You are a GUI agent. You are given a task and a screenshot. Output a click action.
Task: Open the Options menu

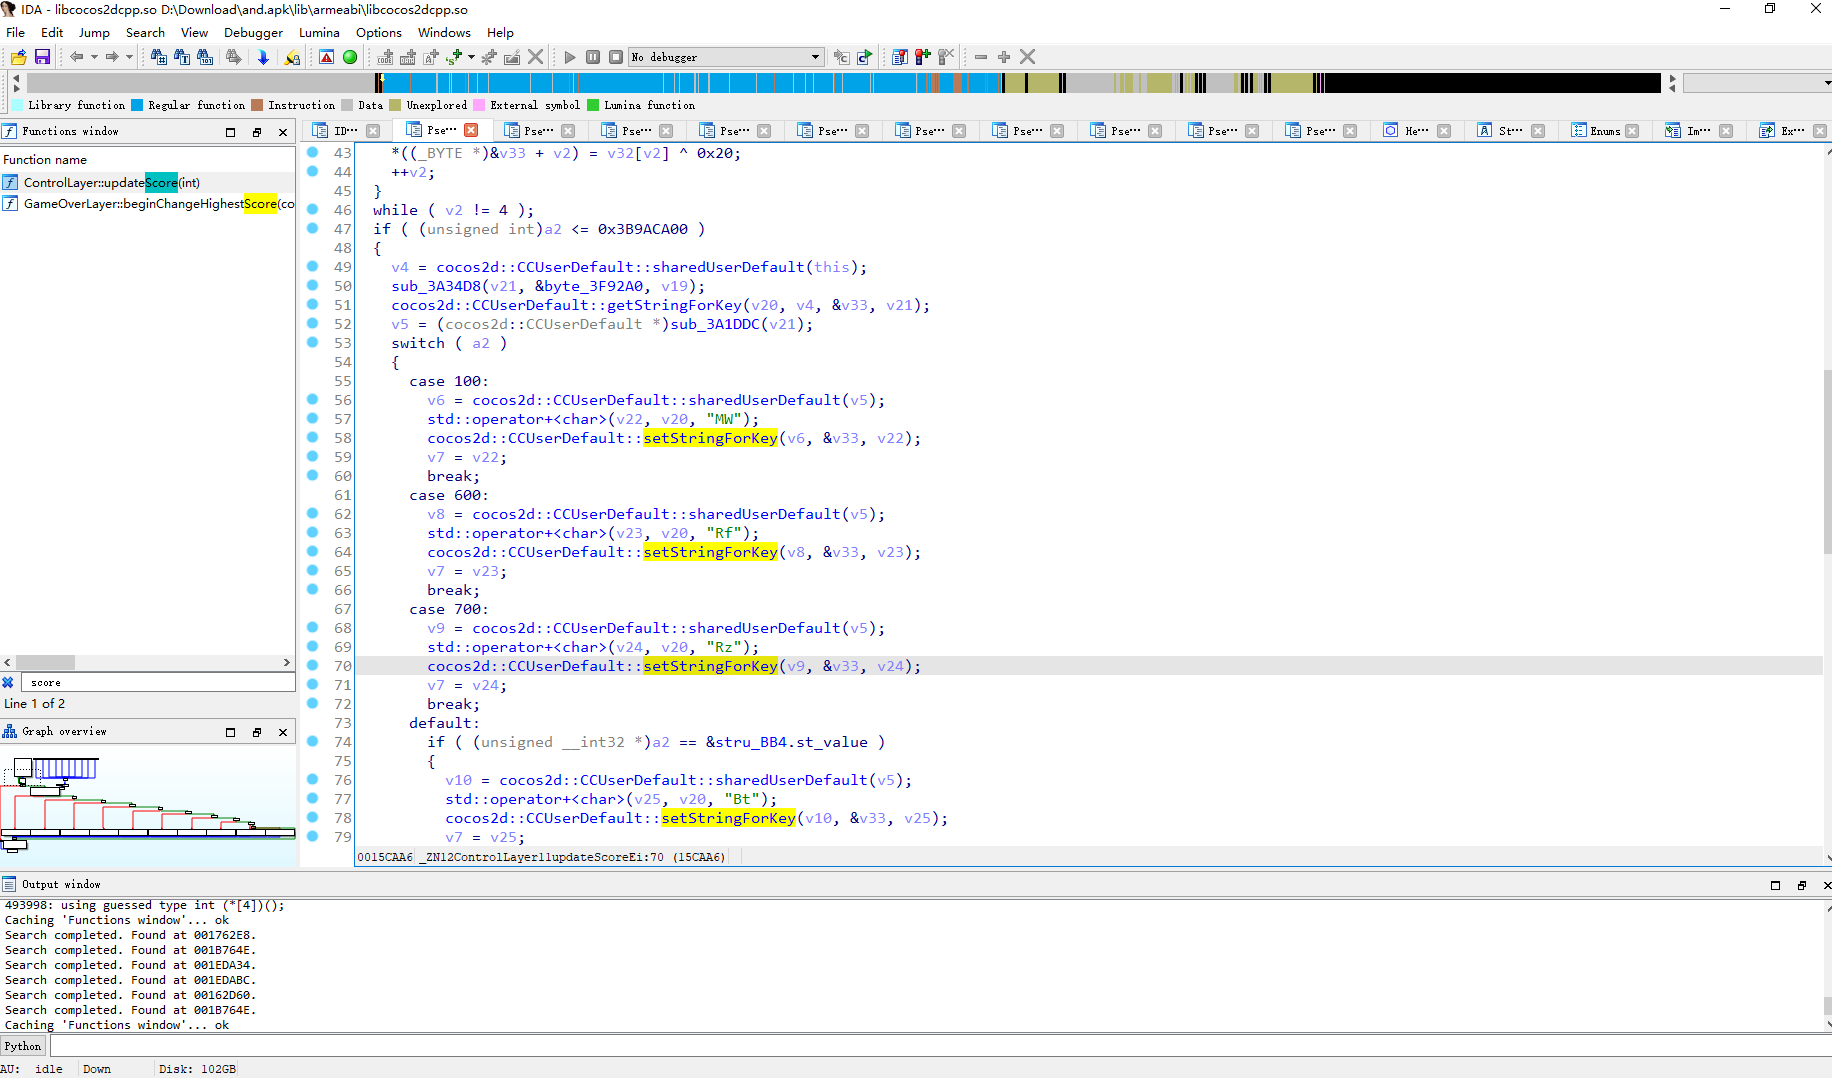tap(379, 32)
